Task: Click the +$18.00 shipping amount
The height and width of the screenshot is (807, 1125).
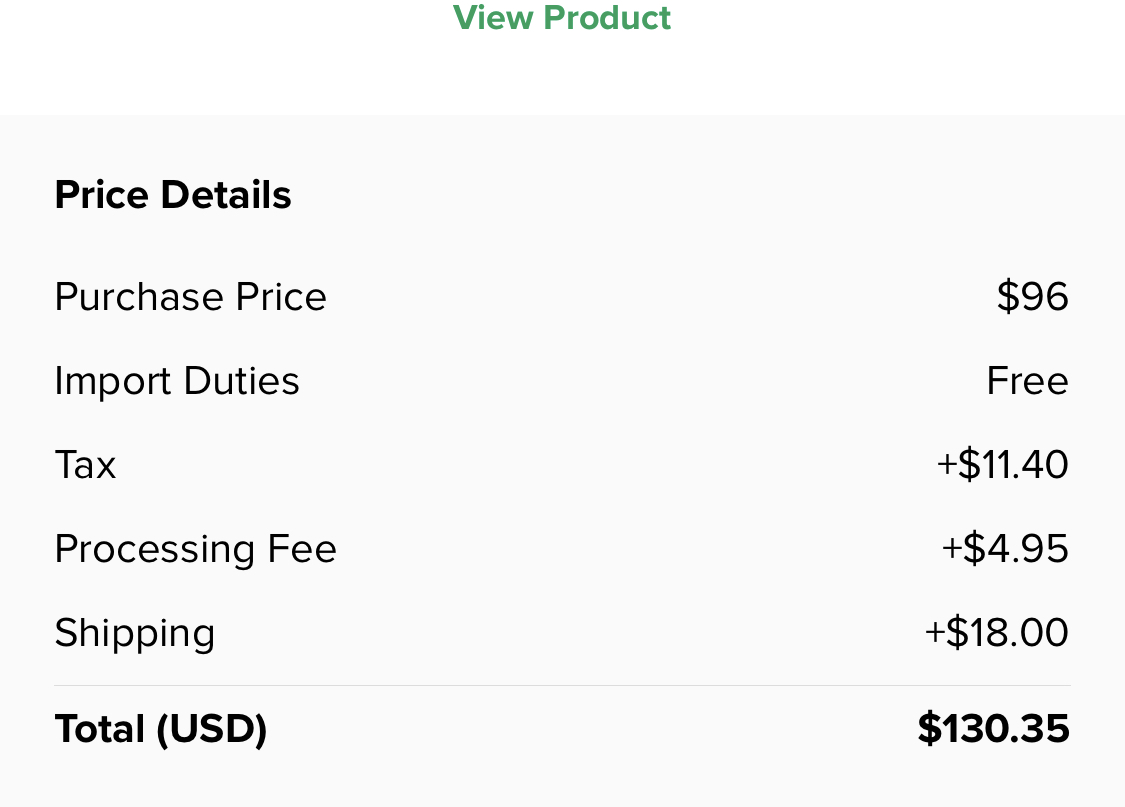Action: pos(996,633)
